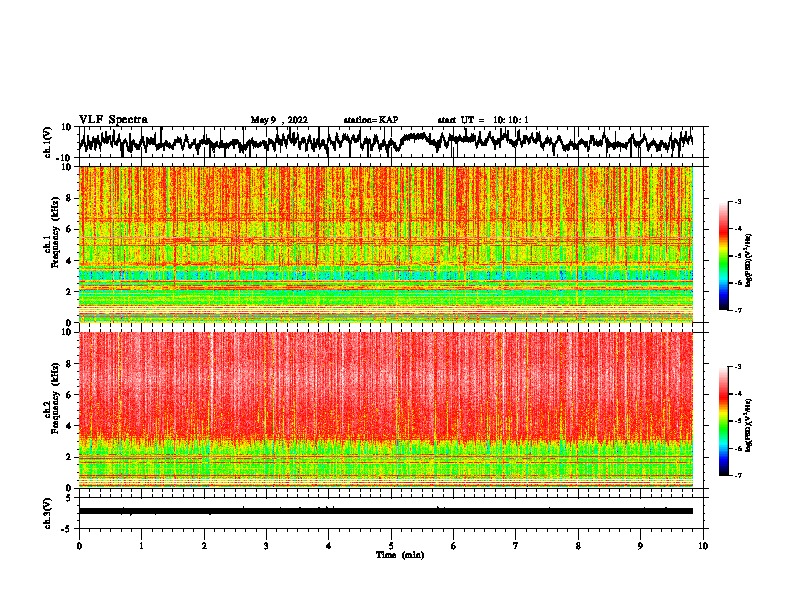Click inside the ch.1 voltage waveform trace
The height and width of the screenshot is (612, 792).
coord(386,142)
